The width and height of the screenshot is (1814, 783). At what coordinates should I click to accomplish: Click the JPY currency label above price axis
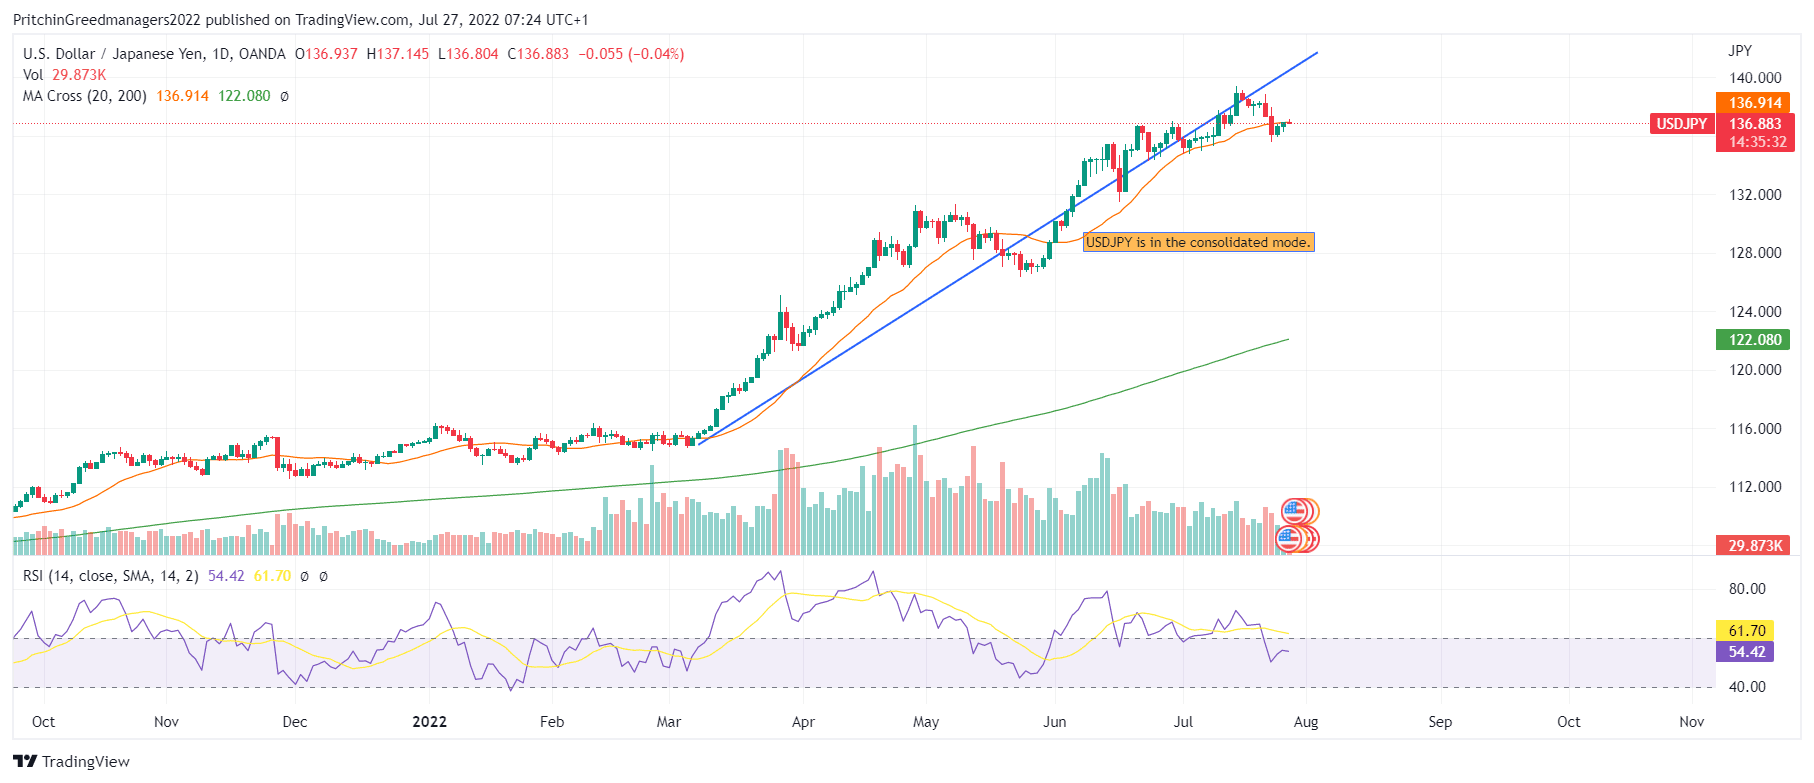click(x=1739, y=51)
